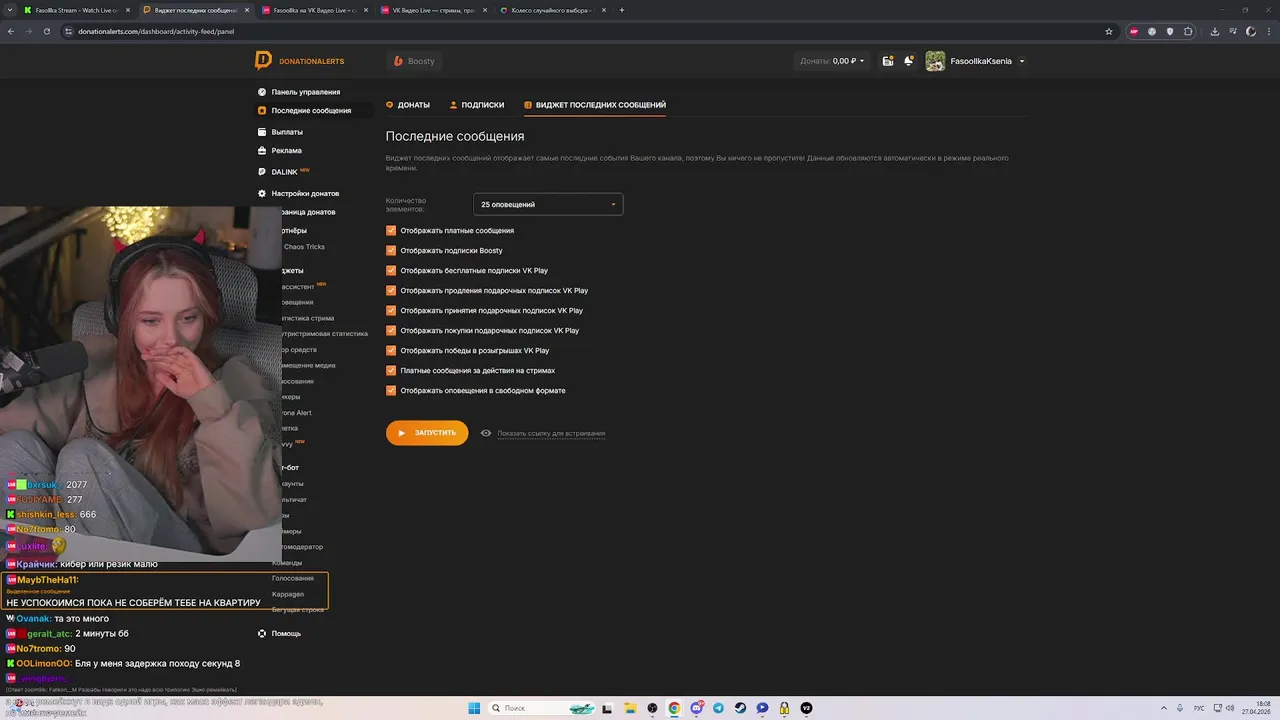1280x720 pixels.
Task: Click the taskbar Поиск search box
Action: click(542, 708)
